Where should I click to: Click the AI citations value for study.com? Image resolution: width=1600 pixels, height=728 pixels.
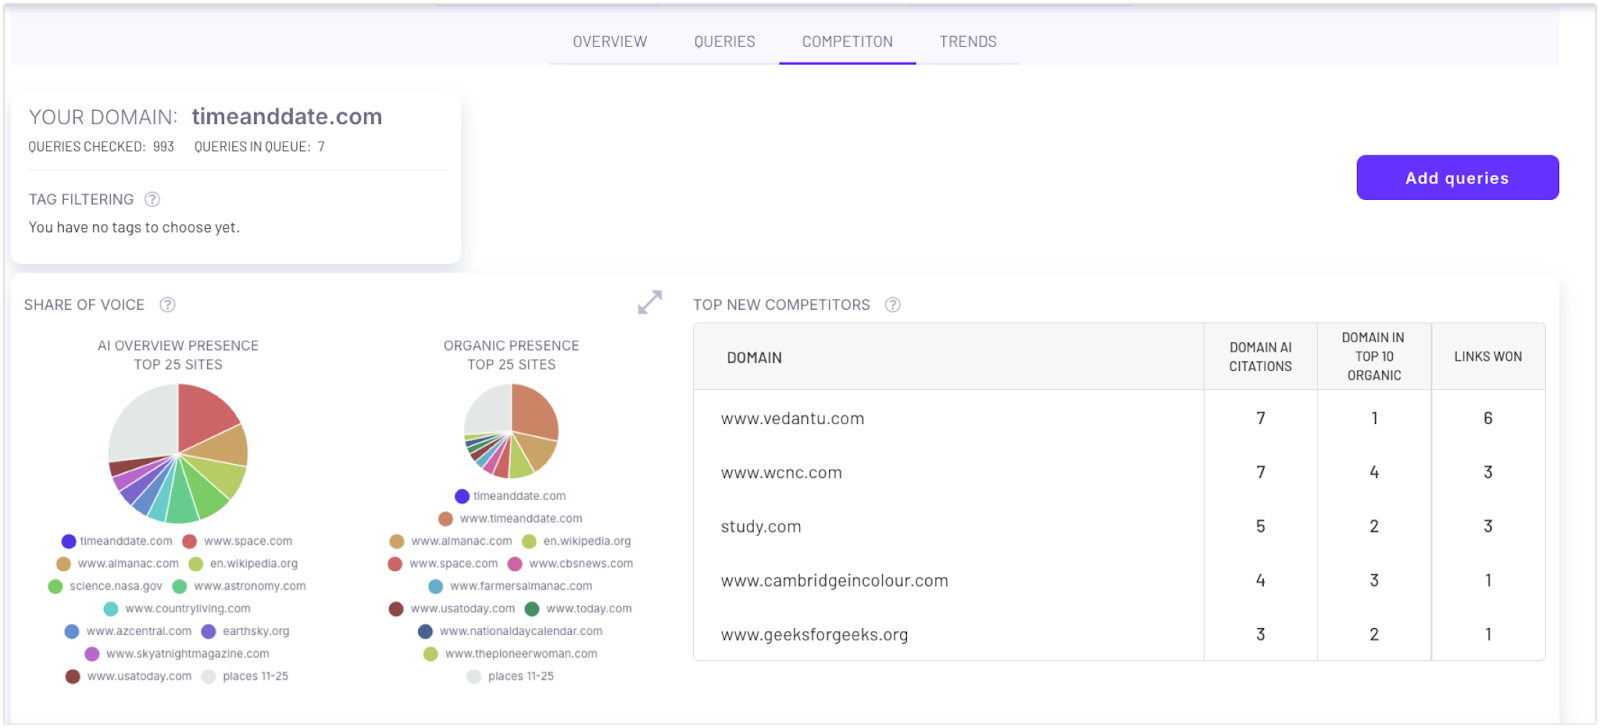[x=1260, y=526]
